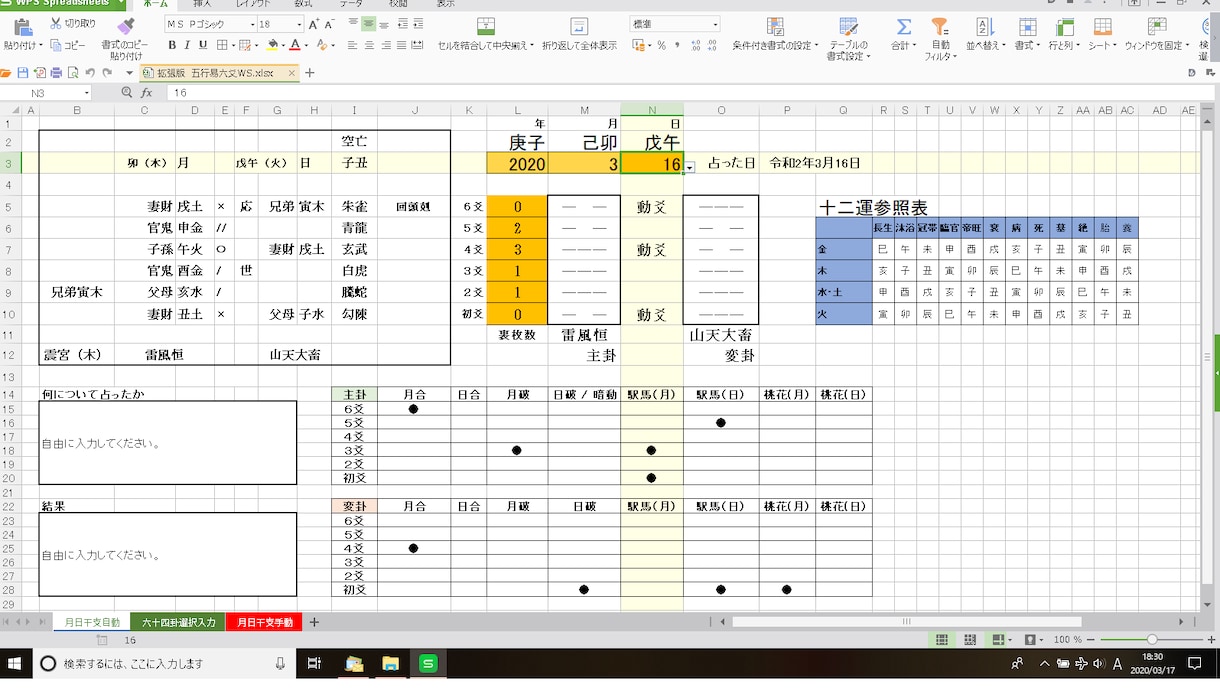Toggle bold formatting
Viewport: 1220px width, 691px height.
(x=172, y=45)
